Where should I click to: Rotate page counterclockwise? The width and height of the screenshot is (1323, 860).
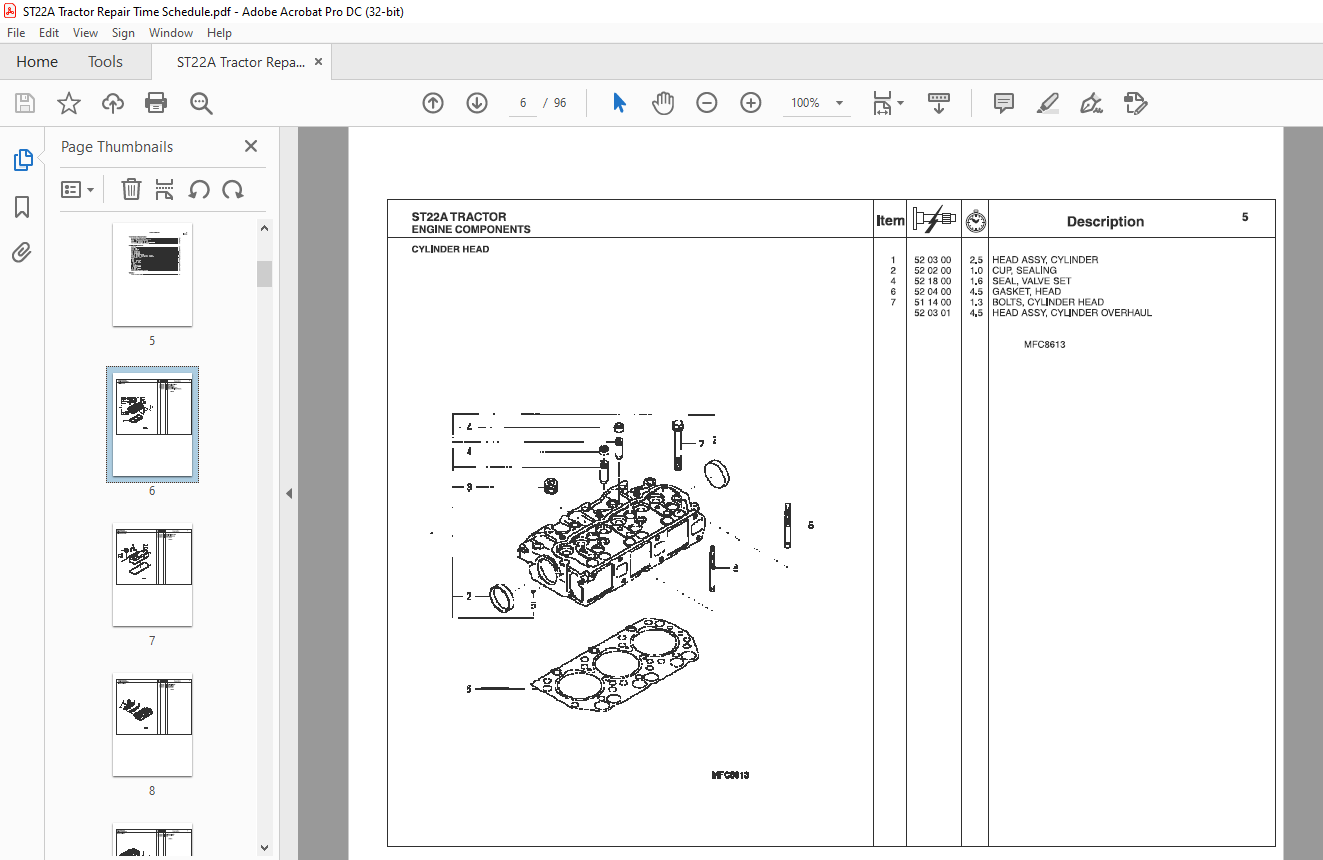tap(199, 189)
